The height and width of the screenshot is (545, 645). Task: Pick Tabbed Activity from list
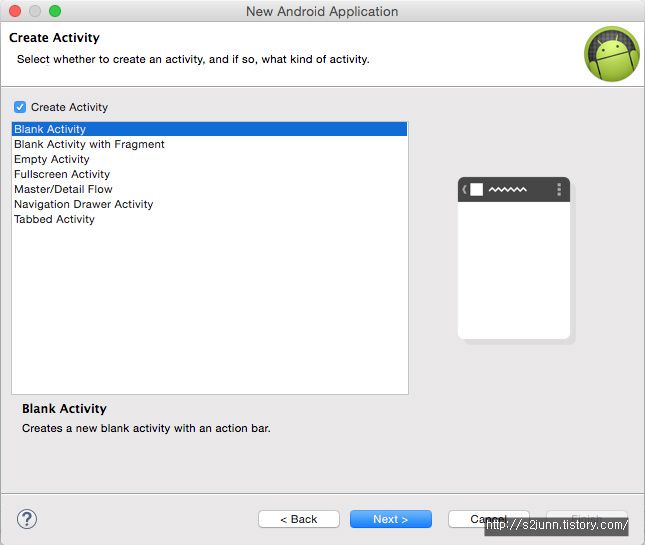pyautogui.click(x=209, y=219)
